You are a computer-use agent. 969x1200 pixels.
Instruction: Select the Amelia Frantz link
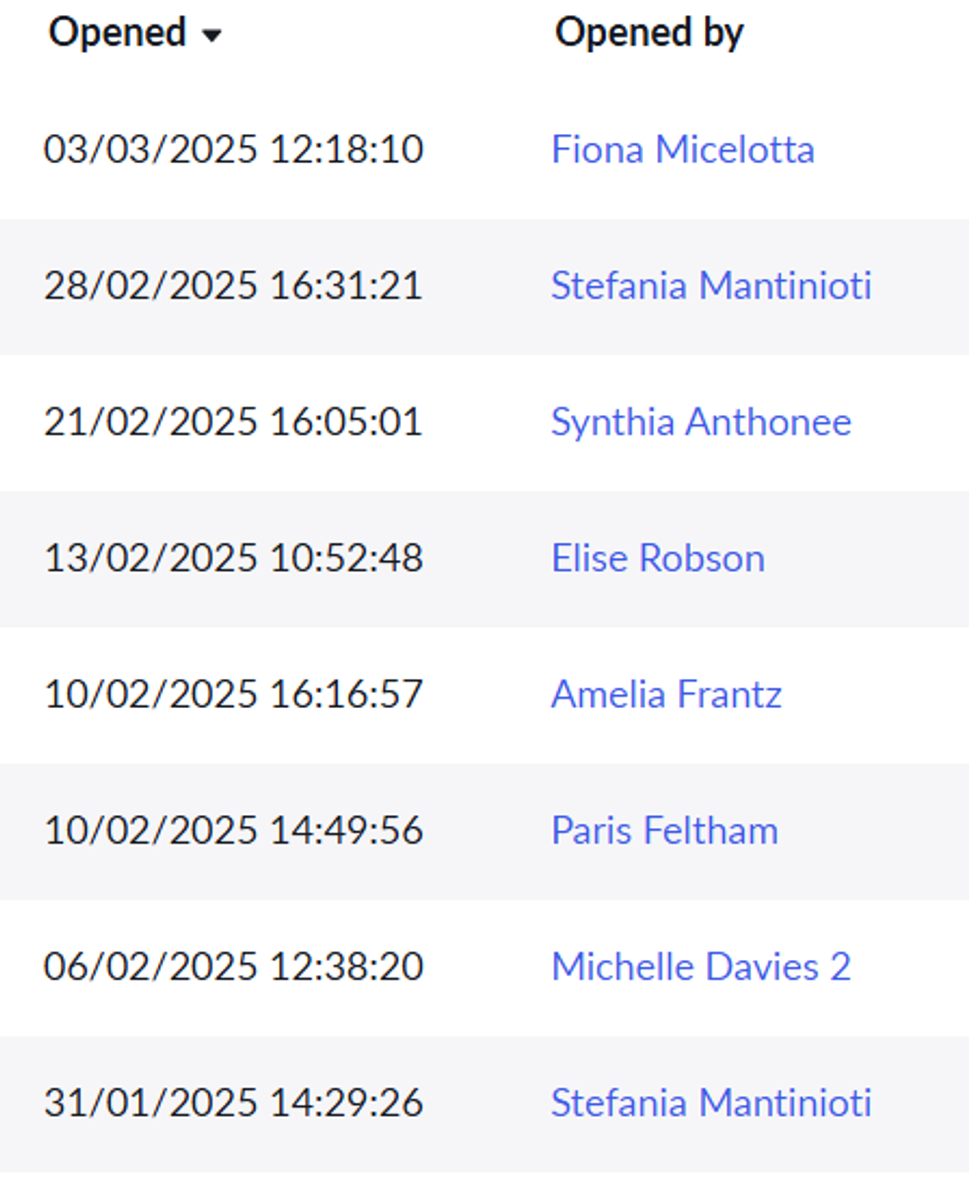pyautogui.click(x=666, y=694)
